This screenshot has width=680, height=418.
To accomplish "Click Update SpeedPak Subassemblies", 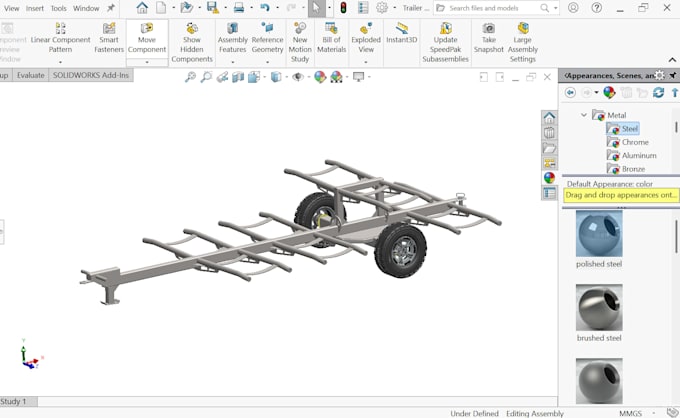I will (x=445, y=42).
